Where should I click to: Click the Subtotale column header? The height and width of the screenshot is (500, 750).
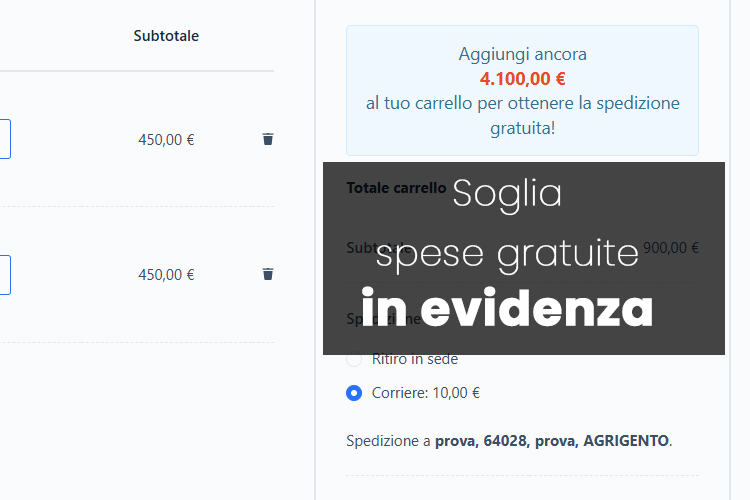click(x=166, y=36)
